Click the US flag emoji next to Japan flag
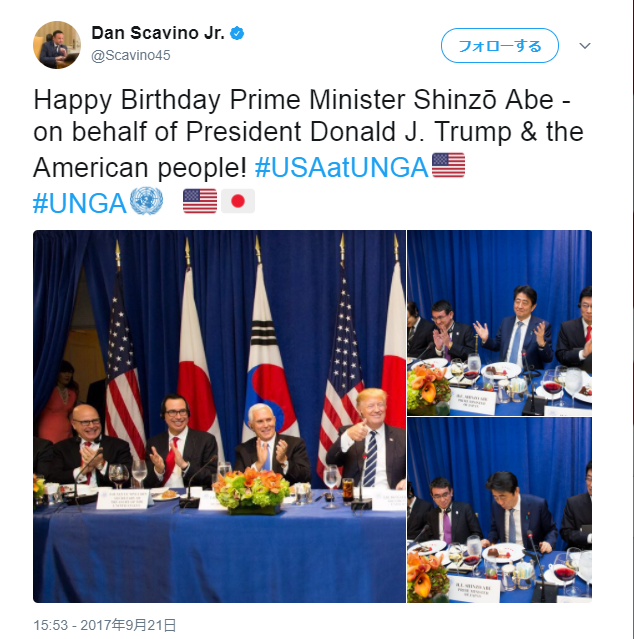This screenshot has width=634, height=639. pos(200,201)
